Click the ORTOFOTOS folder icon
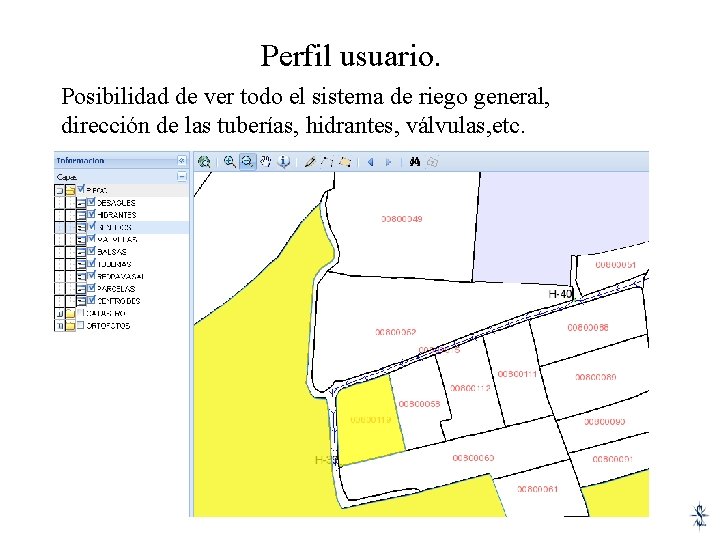Viewport: 720px width, 540px height. tap(70, 326)
